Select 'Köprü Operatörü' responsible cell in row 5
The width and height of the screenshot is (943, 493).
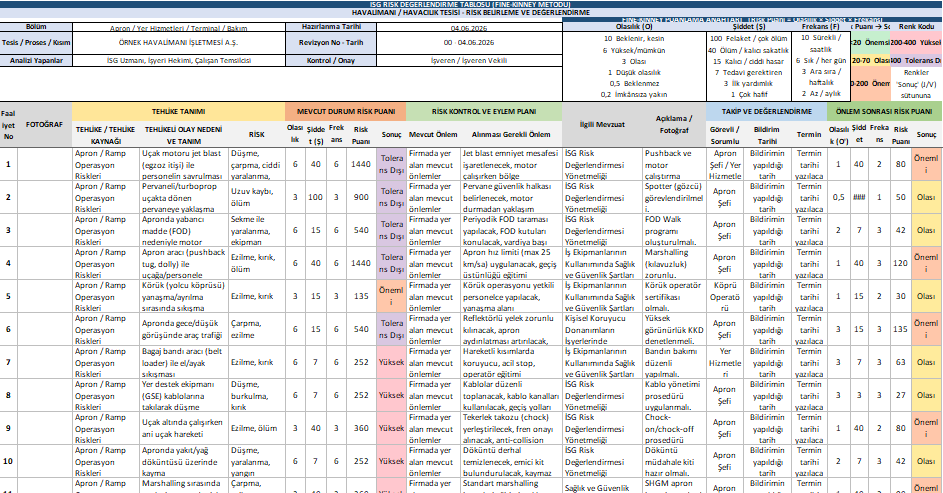coord(725,296)
